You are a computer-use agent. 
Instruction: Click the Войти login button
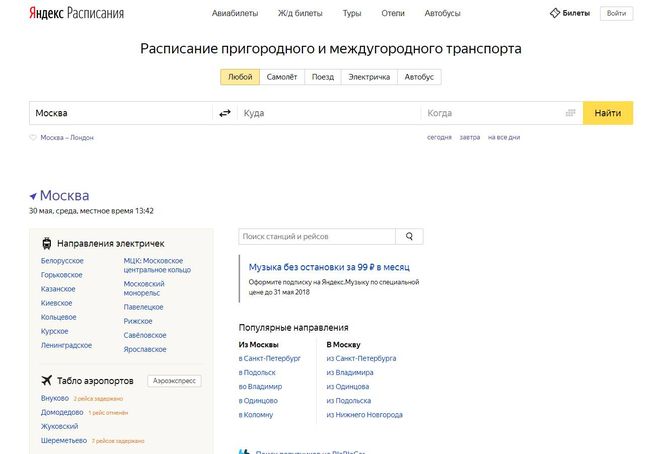617,13
